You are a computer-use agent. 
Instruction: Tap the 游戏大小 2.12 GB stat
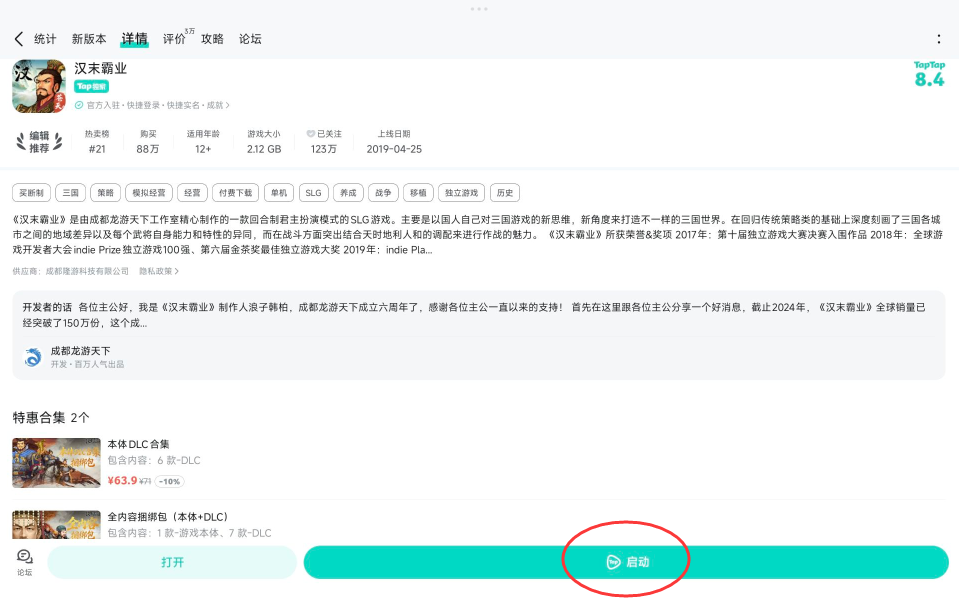[x=264, y=142]
